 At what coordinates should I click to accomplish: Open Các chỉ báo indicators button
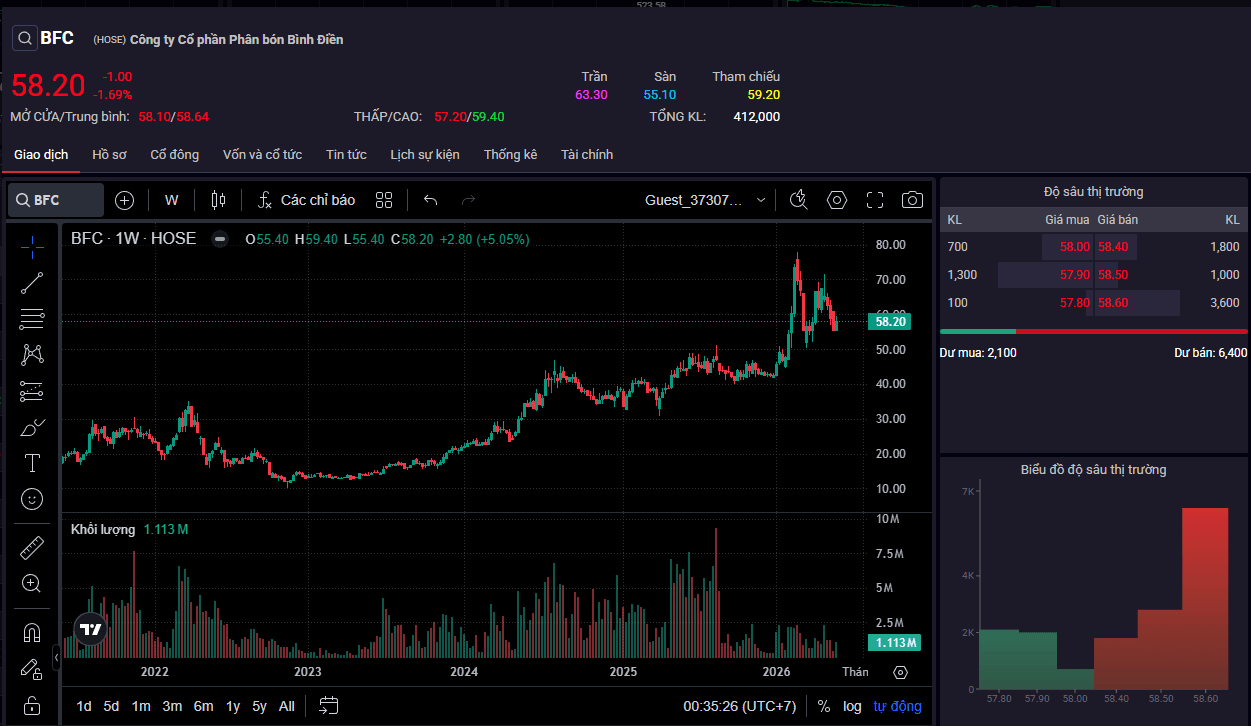click(x=306, y=200)
